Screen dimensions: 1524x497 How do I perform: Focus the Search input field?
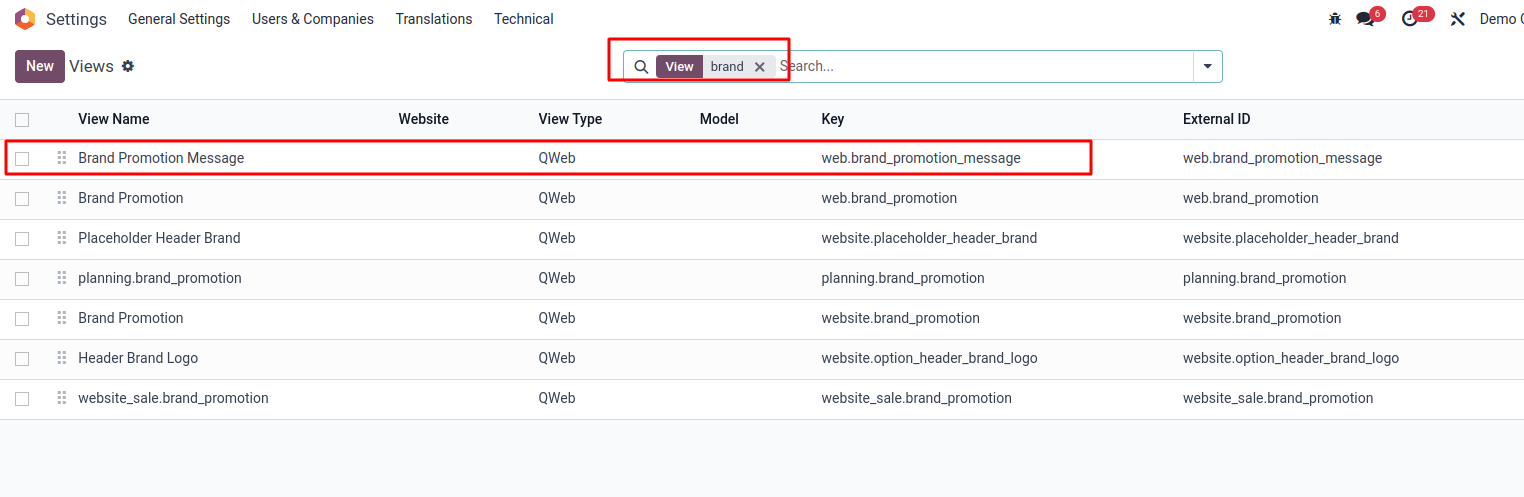click(x=984, y=67)
